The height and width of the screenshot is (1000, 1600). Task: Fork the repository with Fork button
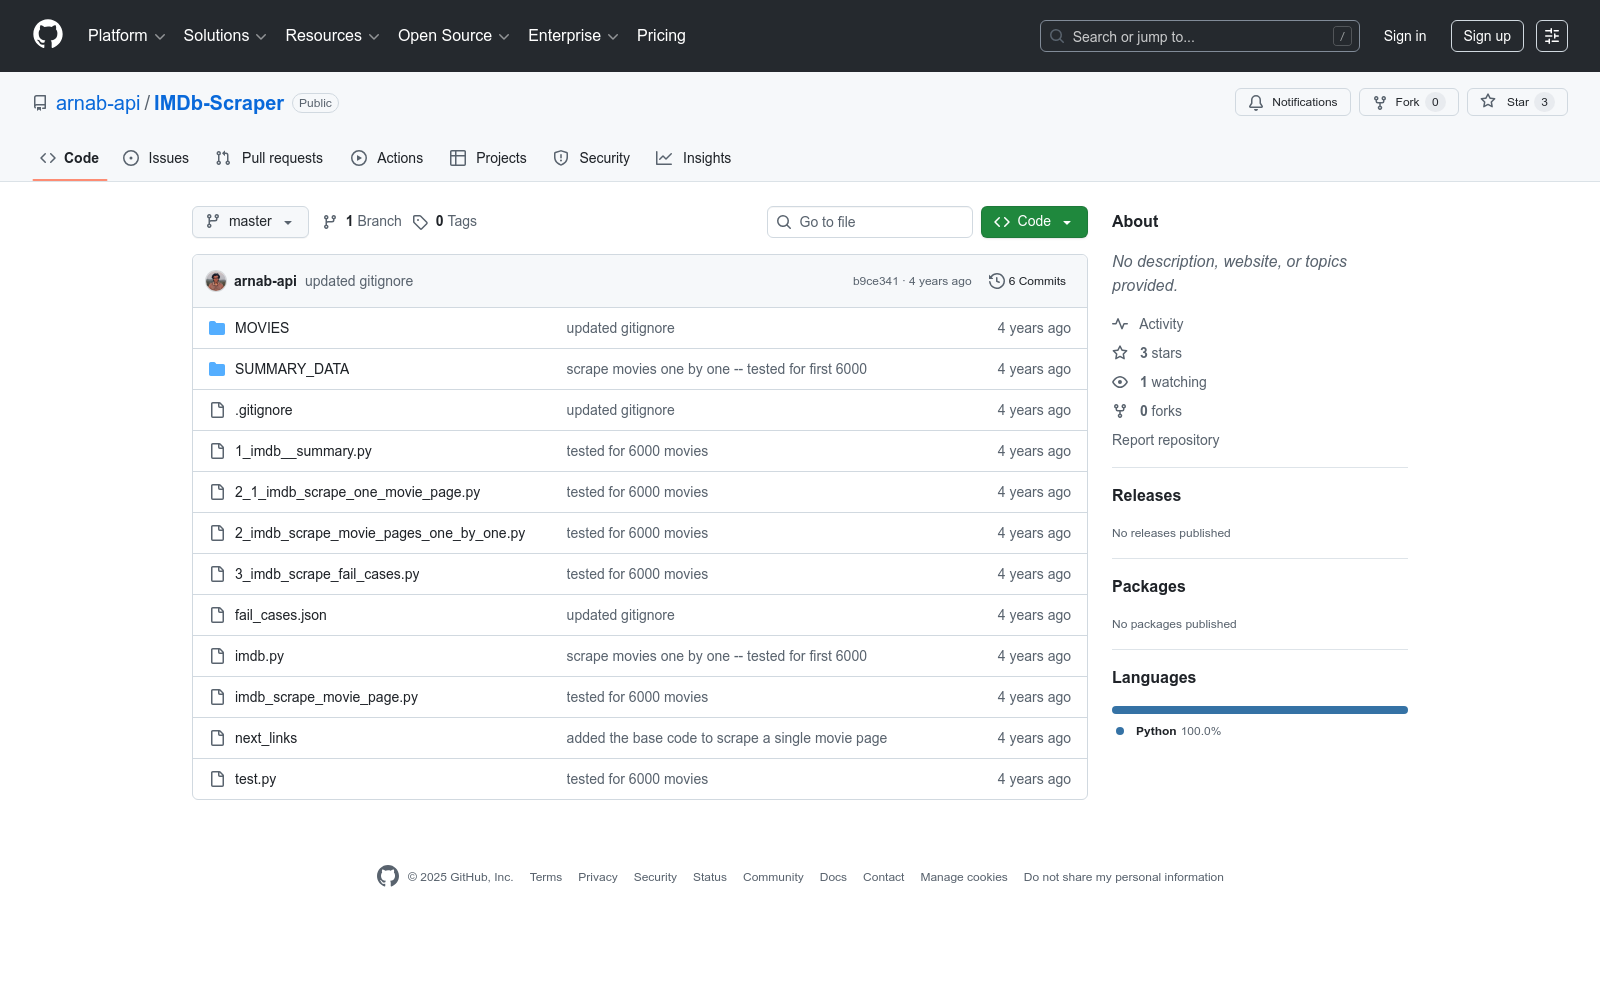click(x=1408, y=102)
